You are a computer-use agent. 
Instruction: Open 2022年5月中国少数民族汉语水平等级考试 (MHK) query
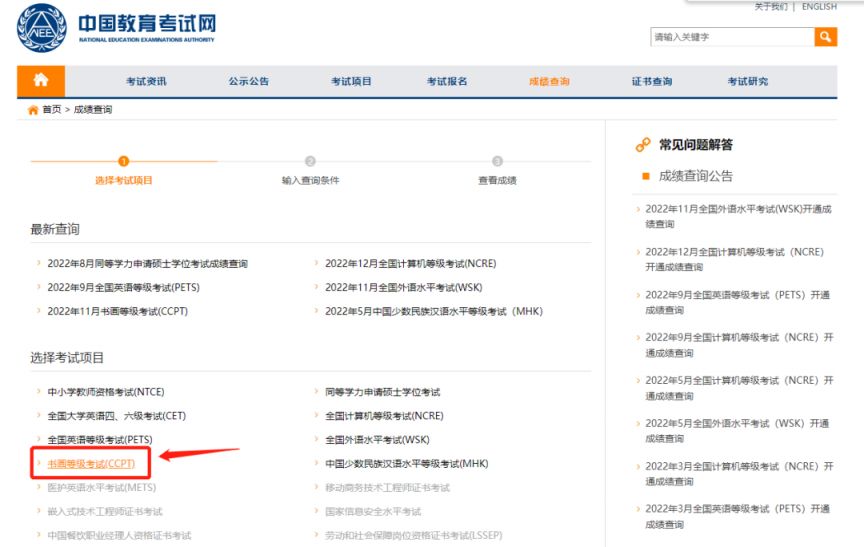[434, 311]
